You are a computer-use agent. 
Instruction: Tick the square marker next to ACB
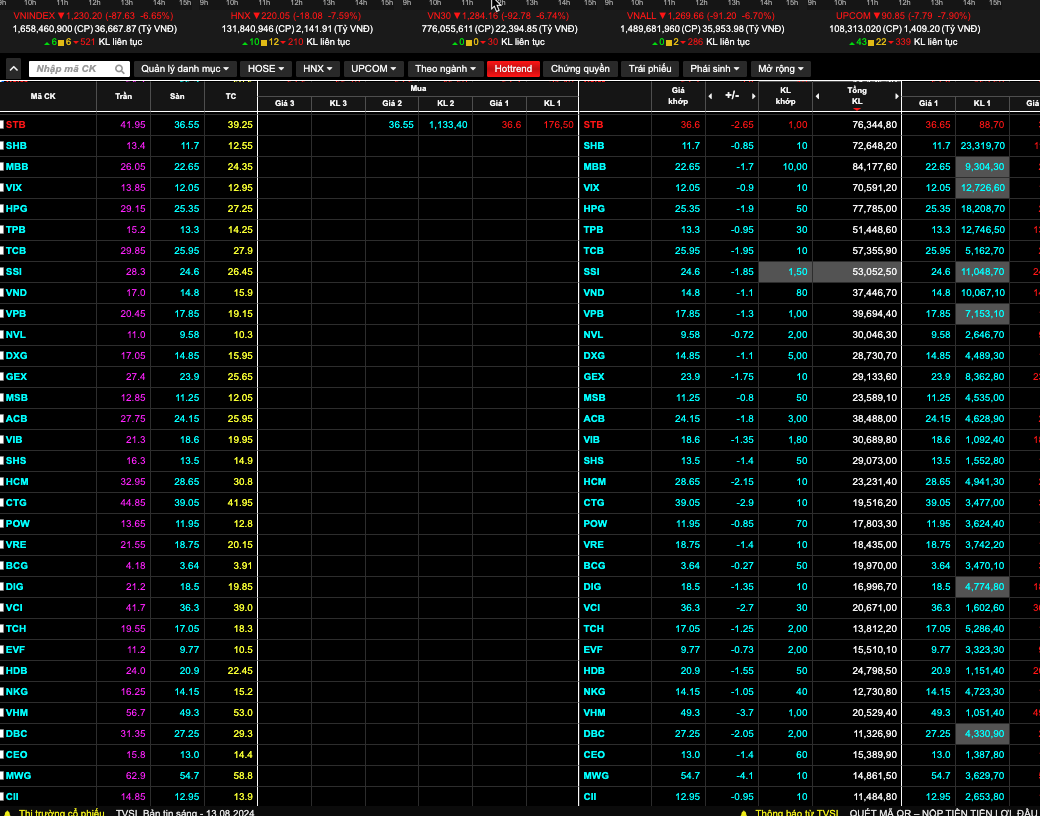pyautogui.click(x=2, y=419)
